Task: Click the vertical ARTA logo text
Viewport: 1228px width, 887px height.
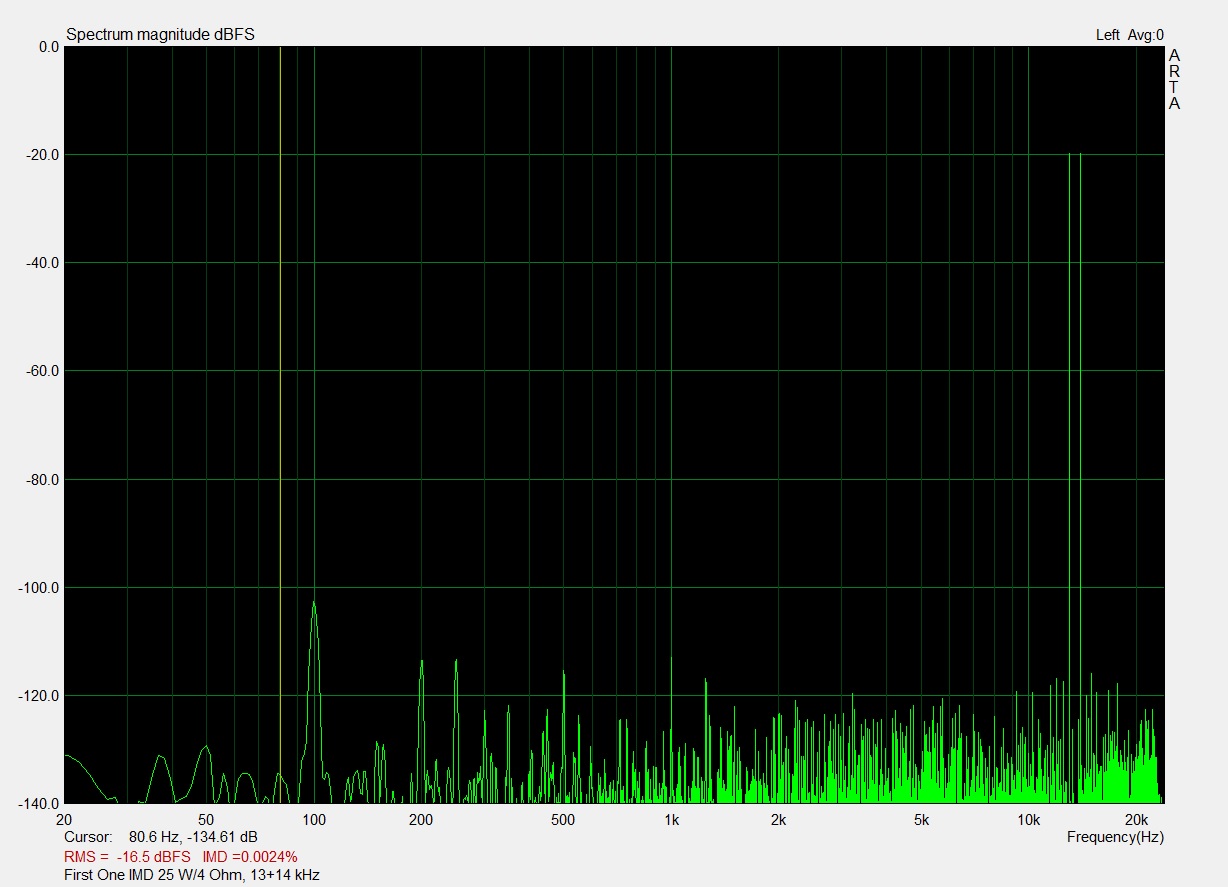Action: pyautogui.click(x=1175, y=79)
